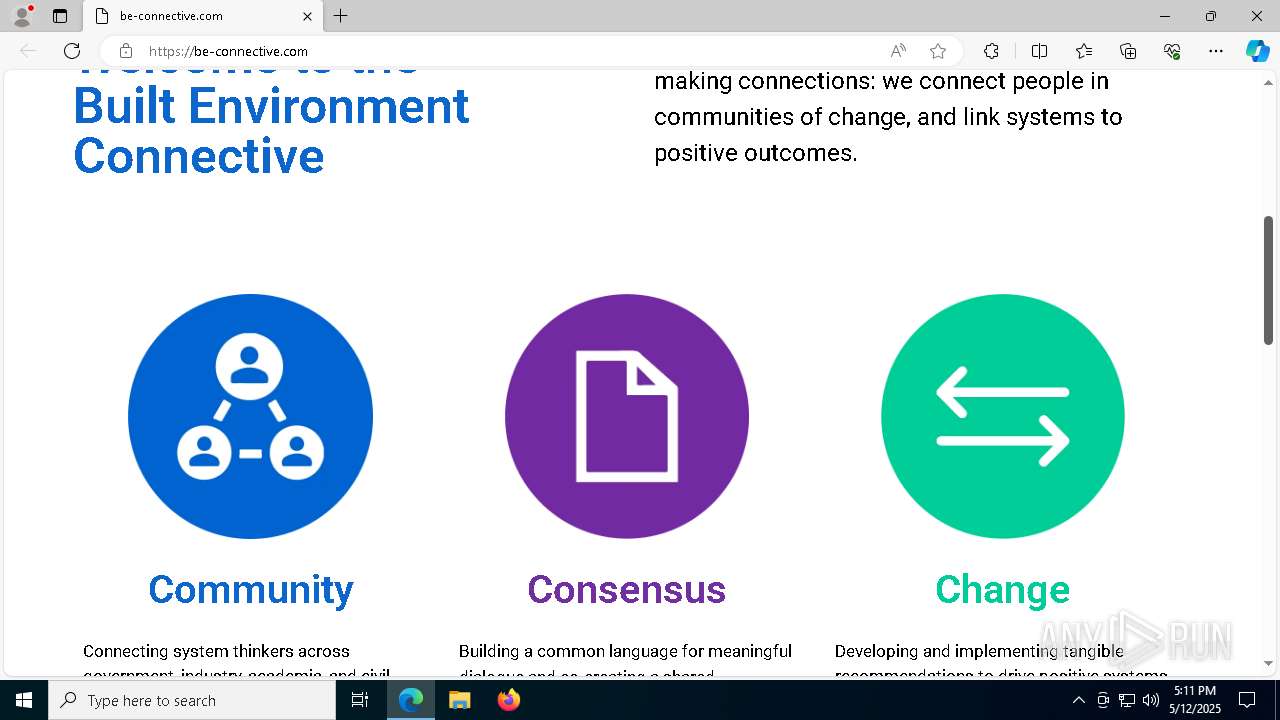Screen dimensions: 1280x720
Task: Open Copilot sidebar icon
Action: pos(1257,51)
